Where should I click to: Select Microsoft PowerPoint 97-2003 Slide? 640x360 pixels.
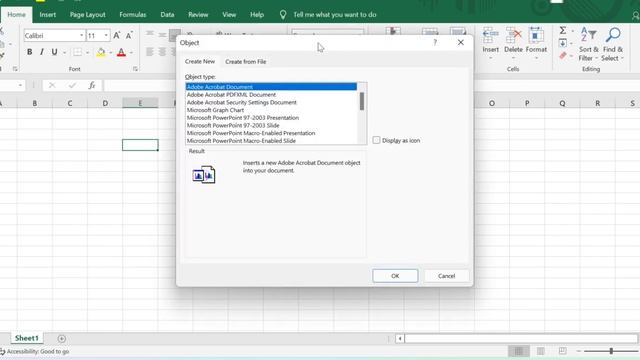(271, 125)
